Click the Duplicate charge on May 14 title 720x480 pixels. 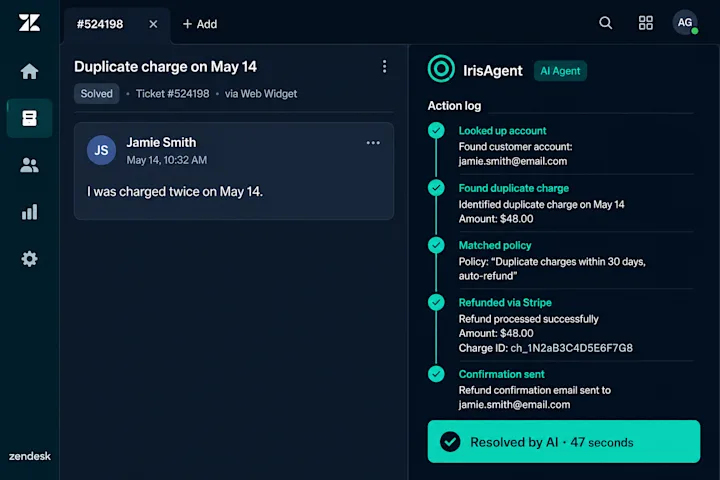165,67
